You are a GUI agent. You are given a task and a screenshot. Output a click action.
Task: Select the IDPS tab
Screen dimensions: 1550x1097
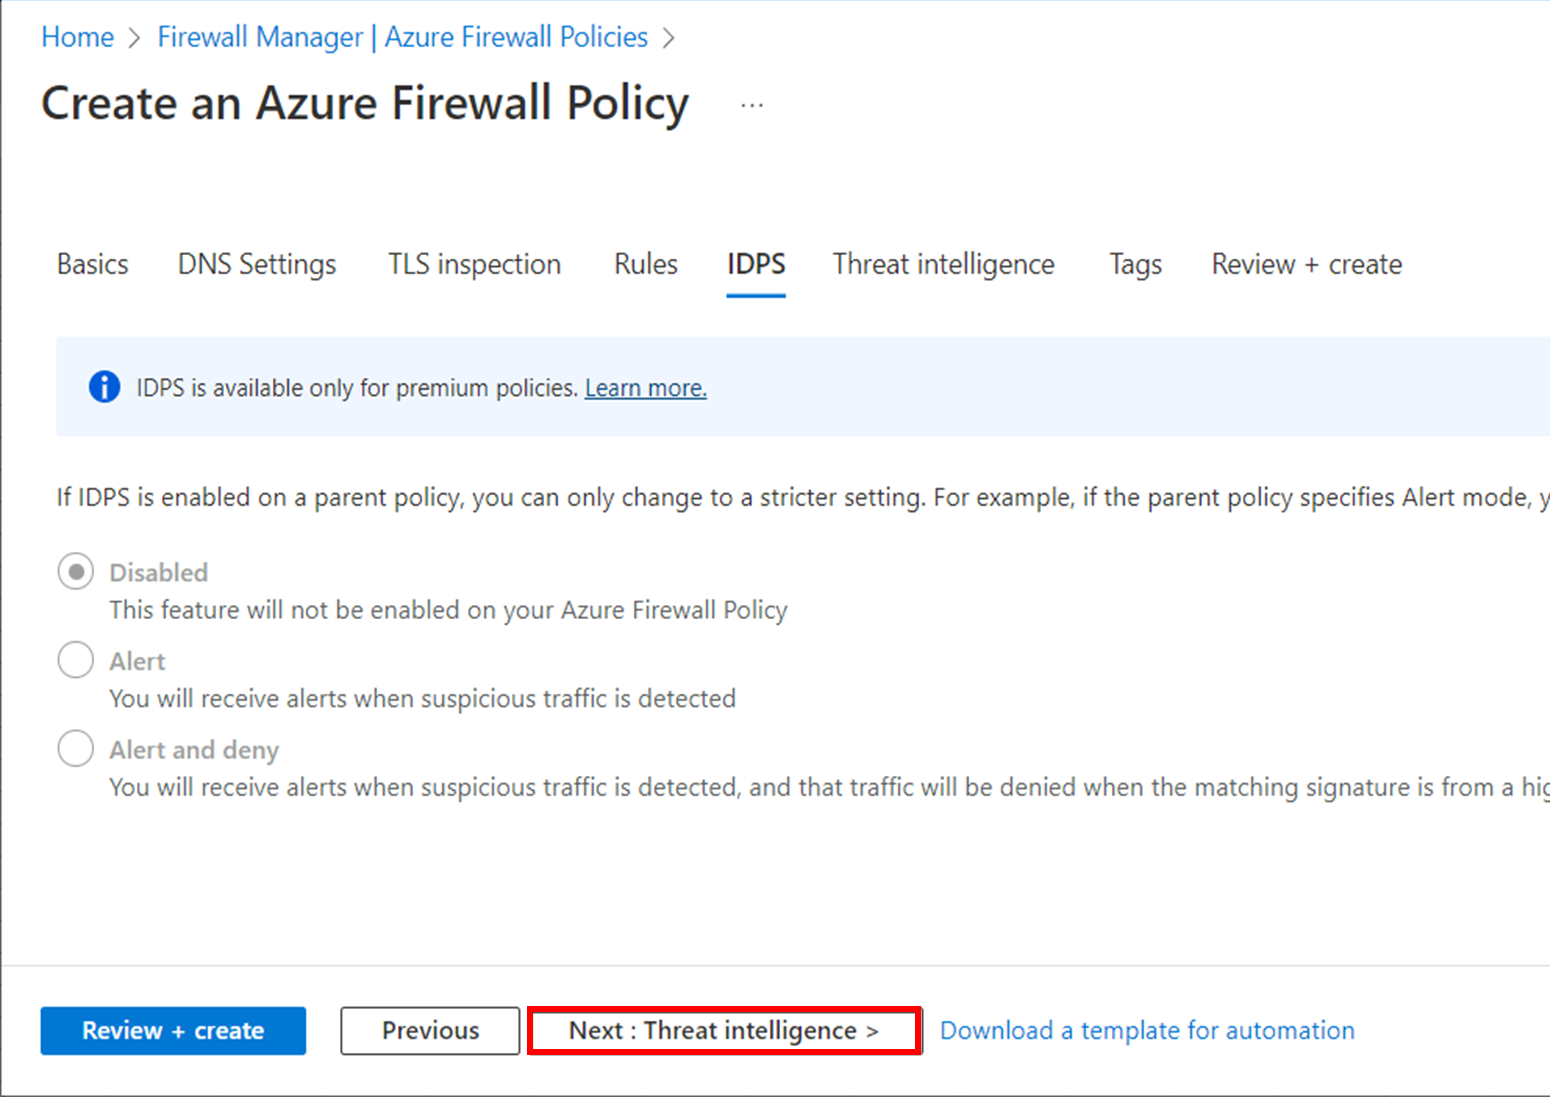tap(756, 264)
